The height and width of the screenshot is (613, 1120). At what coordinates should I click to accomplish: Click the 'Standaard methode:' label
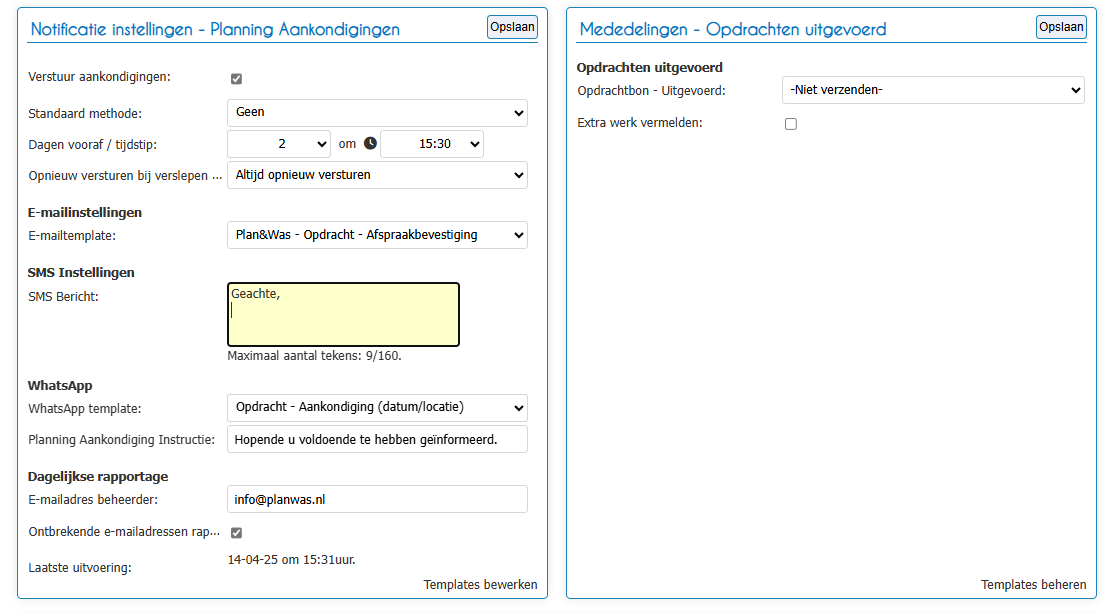click(85, 114)
